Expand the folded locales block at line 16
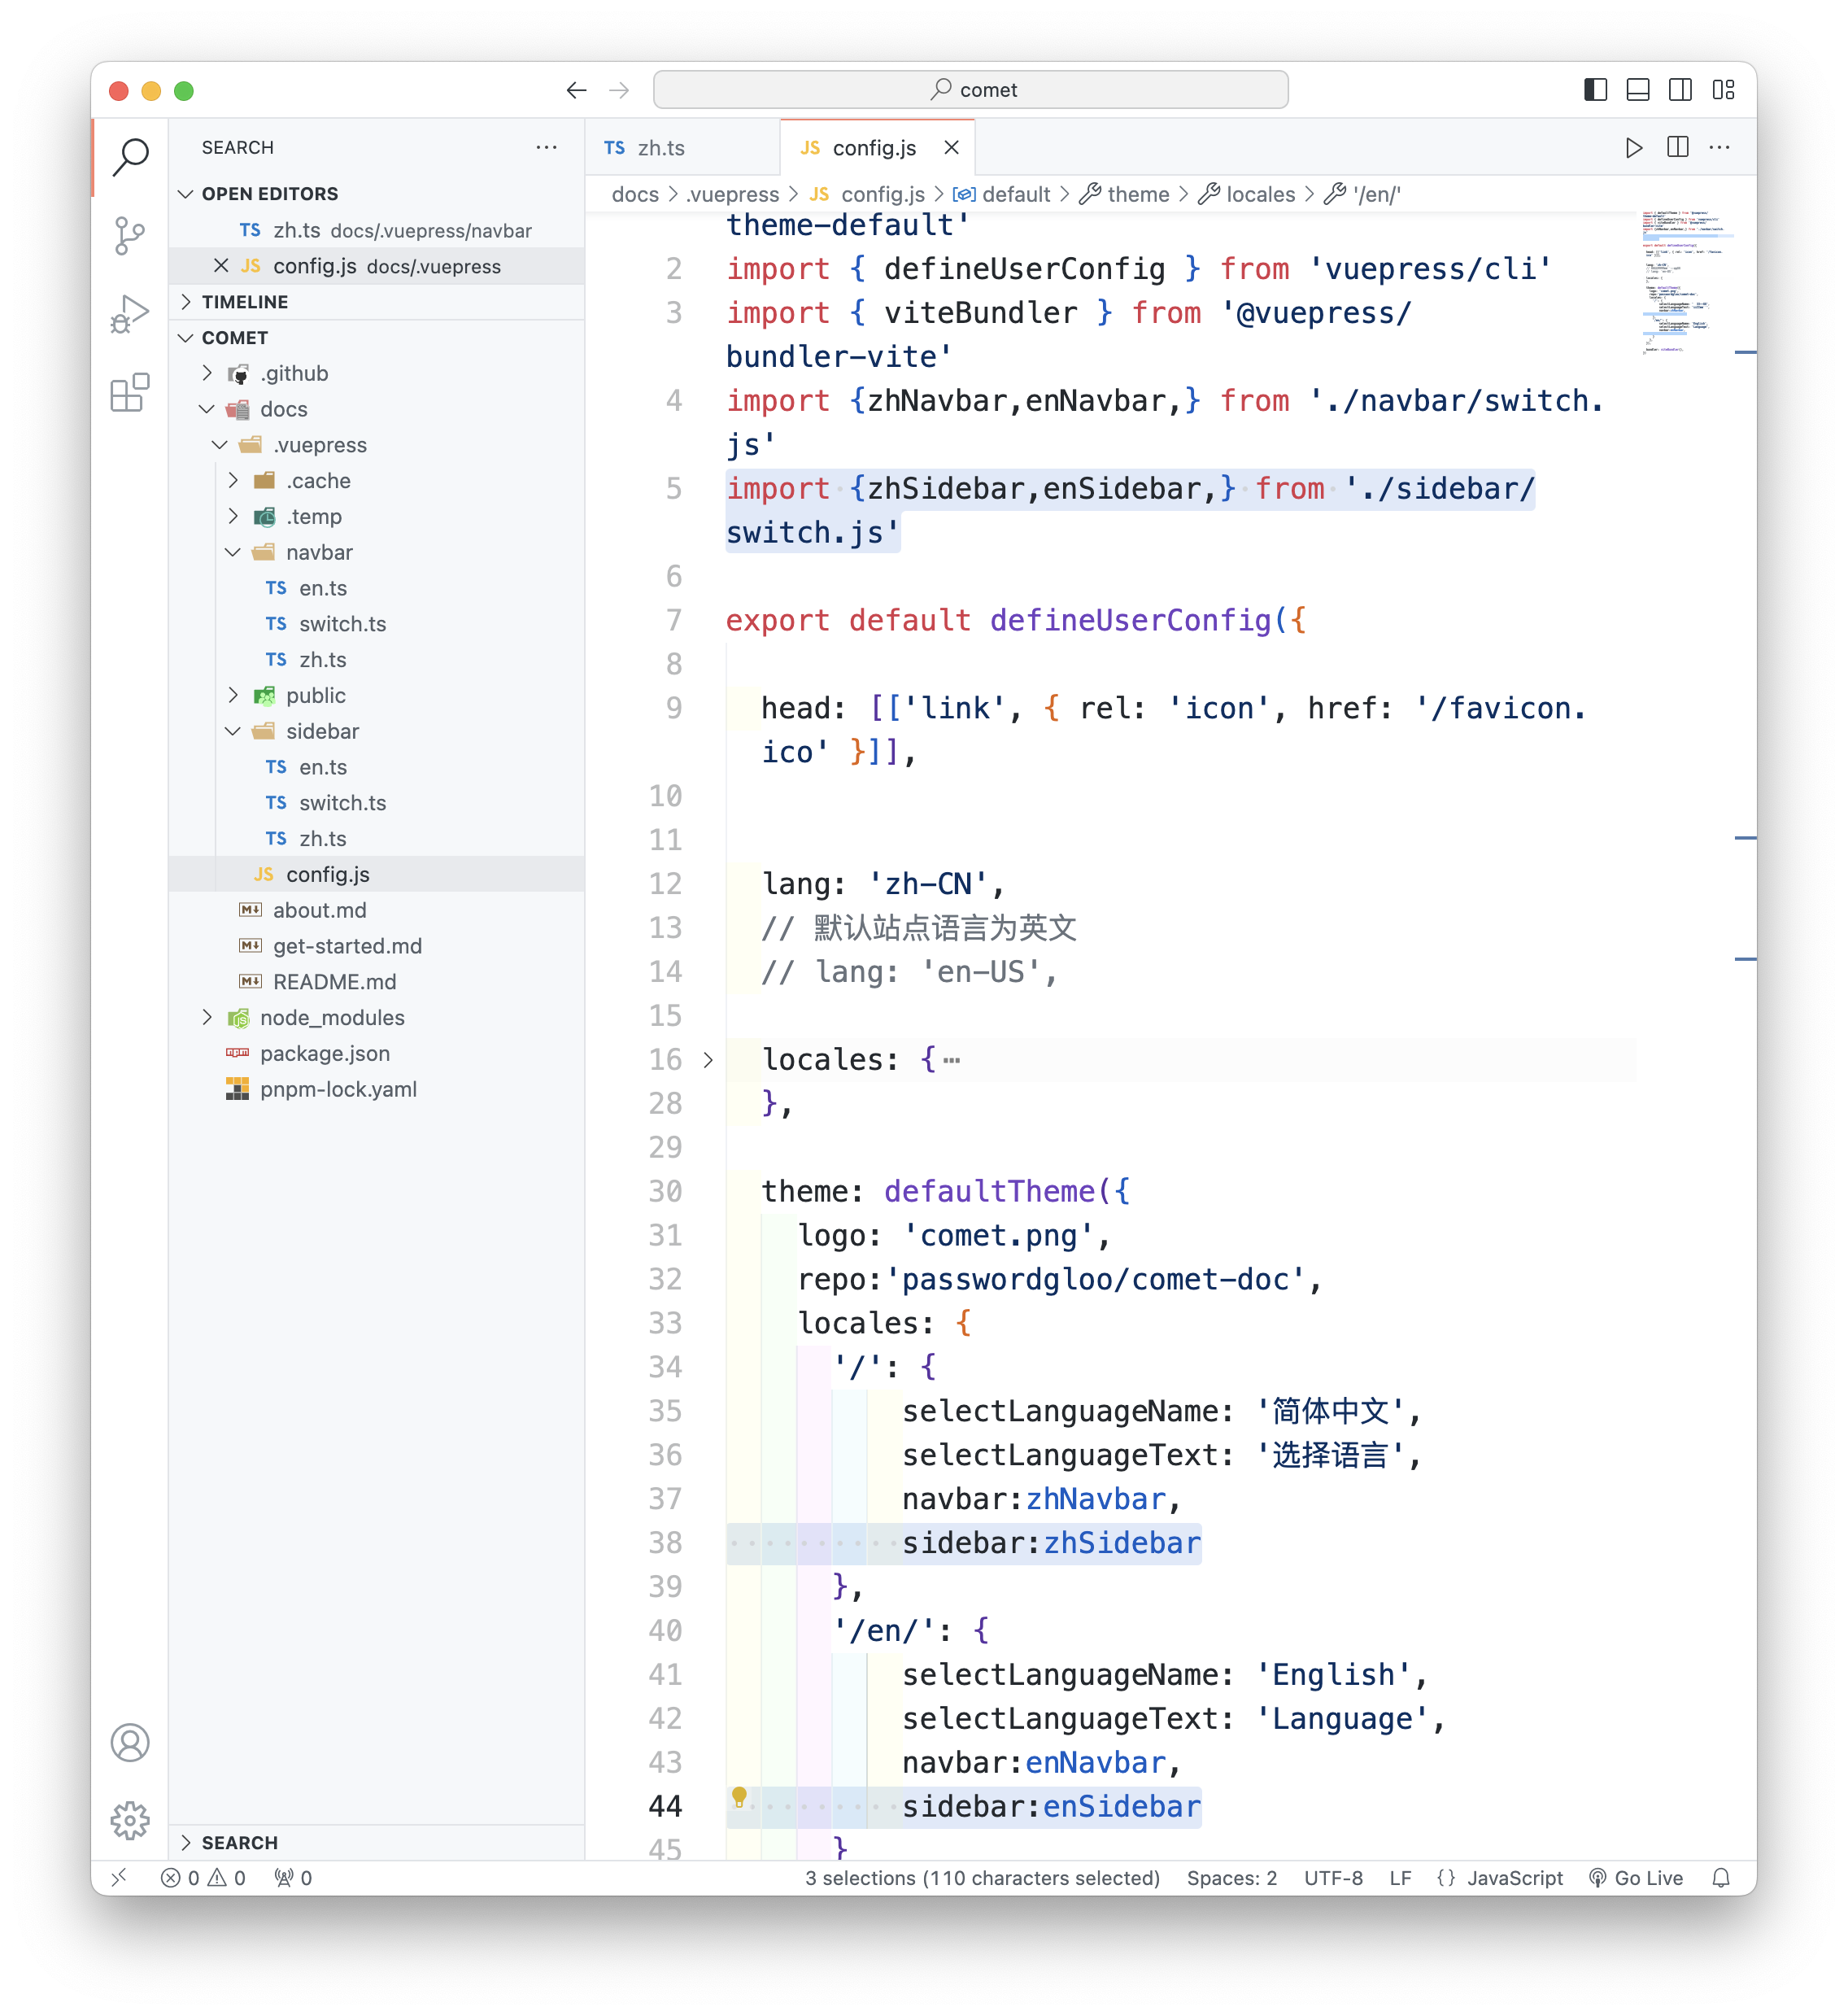 tap(708, 1060)
